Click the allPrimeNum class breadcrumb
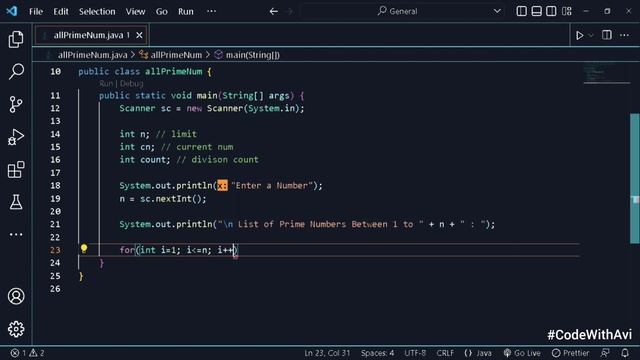Screen dimensions: 640x360 tap(176, 55)
